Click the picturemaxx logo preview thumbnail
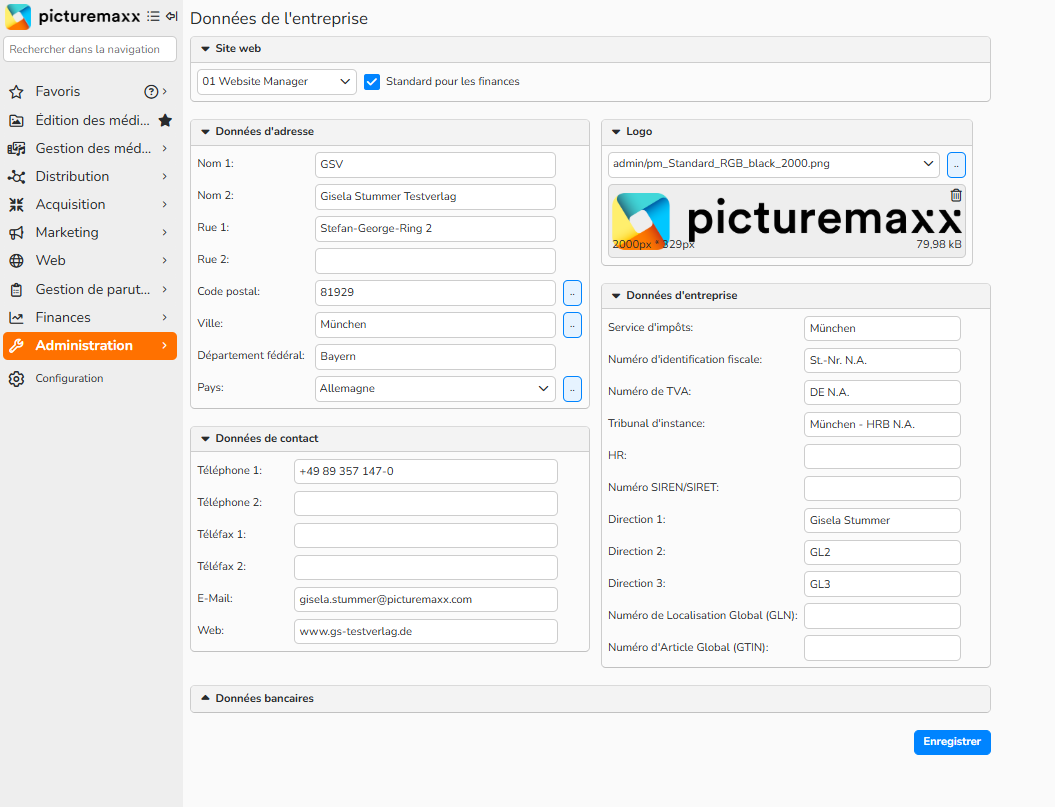The width and height of the screenshot is (1055, 807). 787,221
